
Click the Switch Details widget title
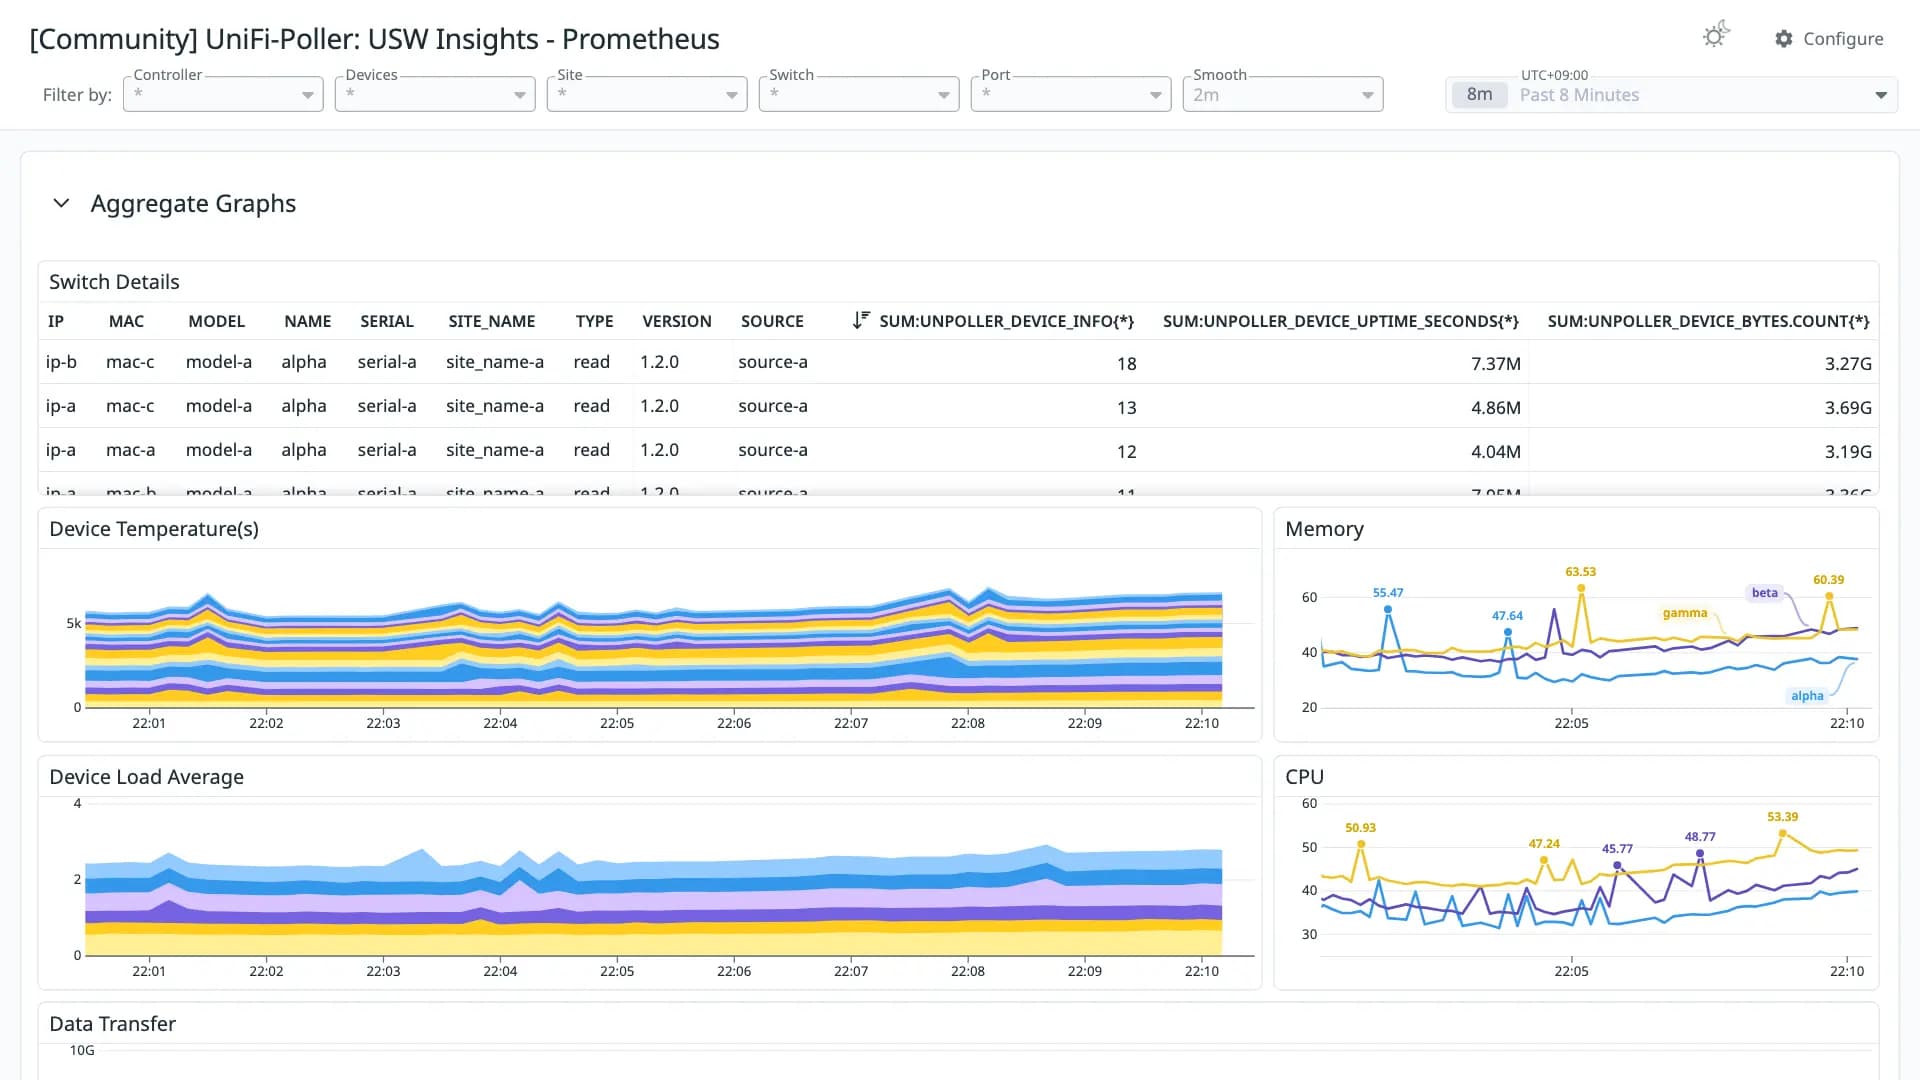pos(115,282)
